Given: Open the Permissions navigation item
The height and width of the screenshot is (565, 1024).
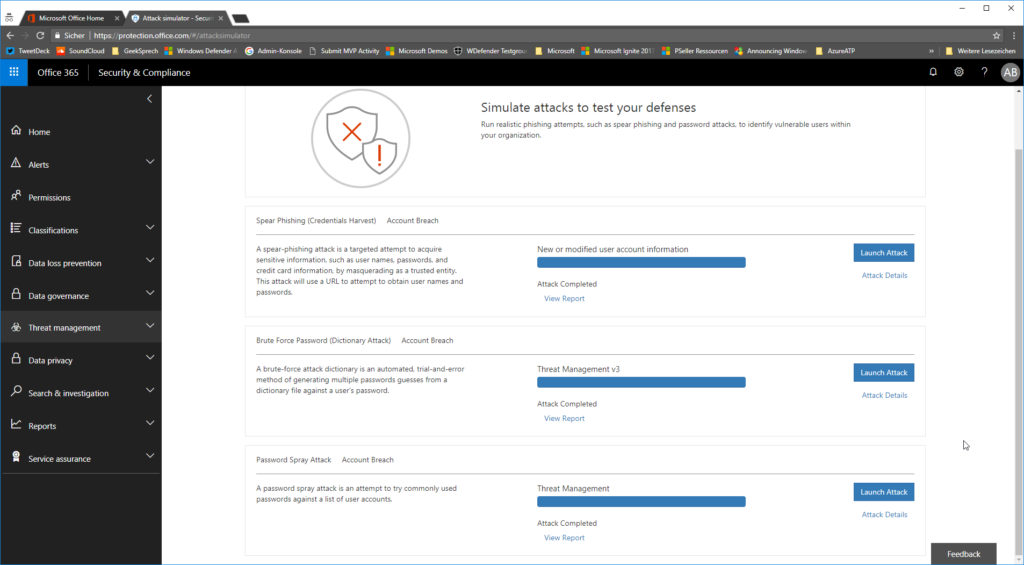Looking at the screenshot, I should (81, 197).
